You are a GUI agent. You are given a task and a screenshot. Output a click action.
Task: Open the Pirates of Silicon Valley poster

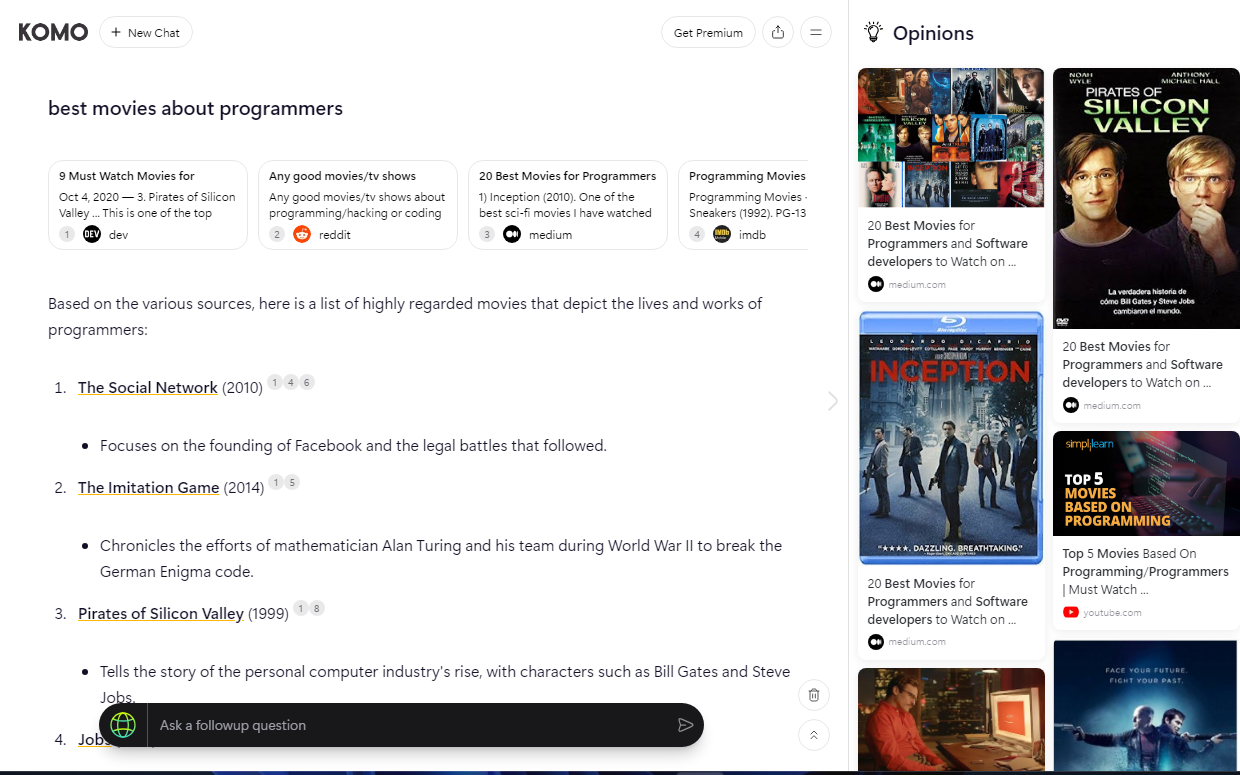pyautogui.click(x=1146, y=198)
